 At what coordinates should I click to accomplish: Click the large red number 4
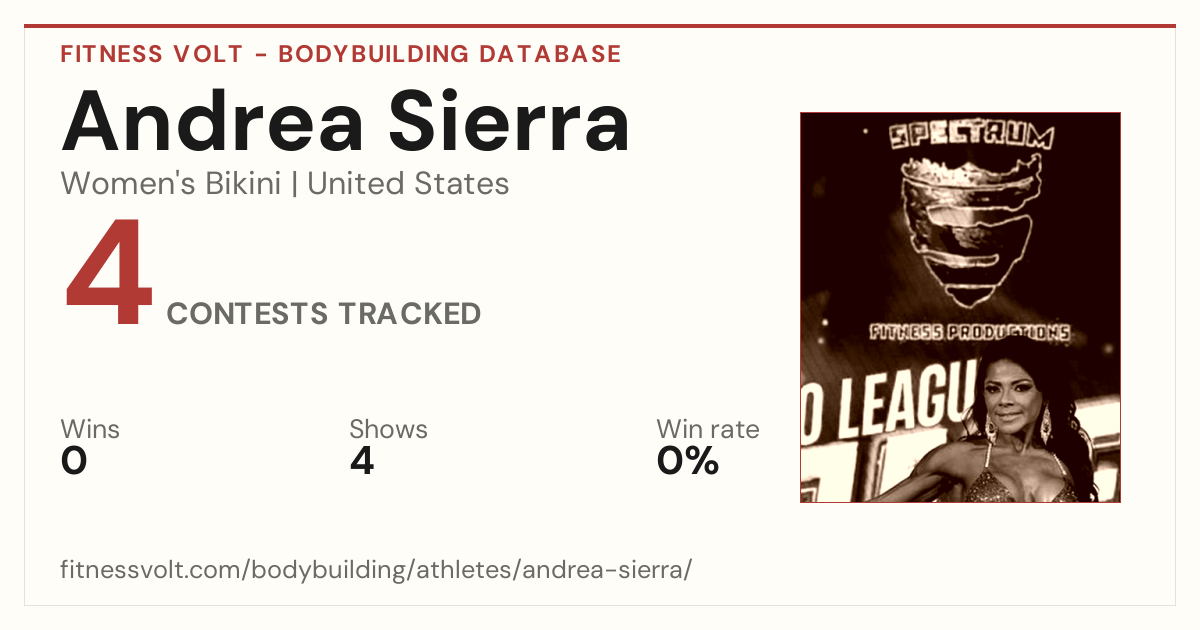[x=109, y=273]
